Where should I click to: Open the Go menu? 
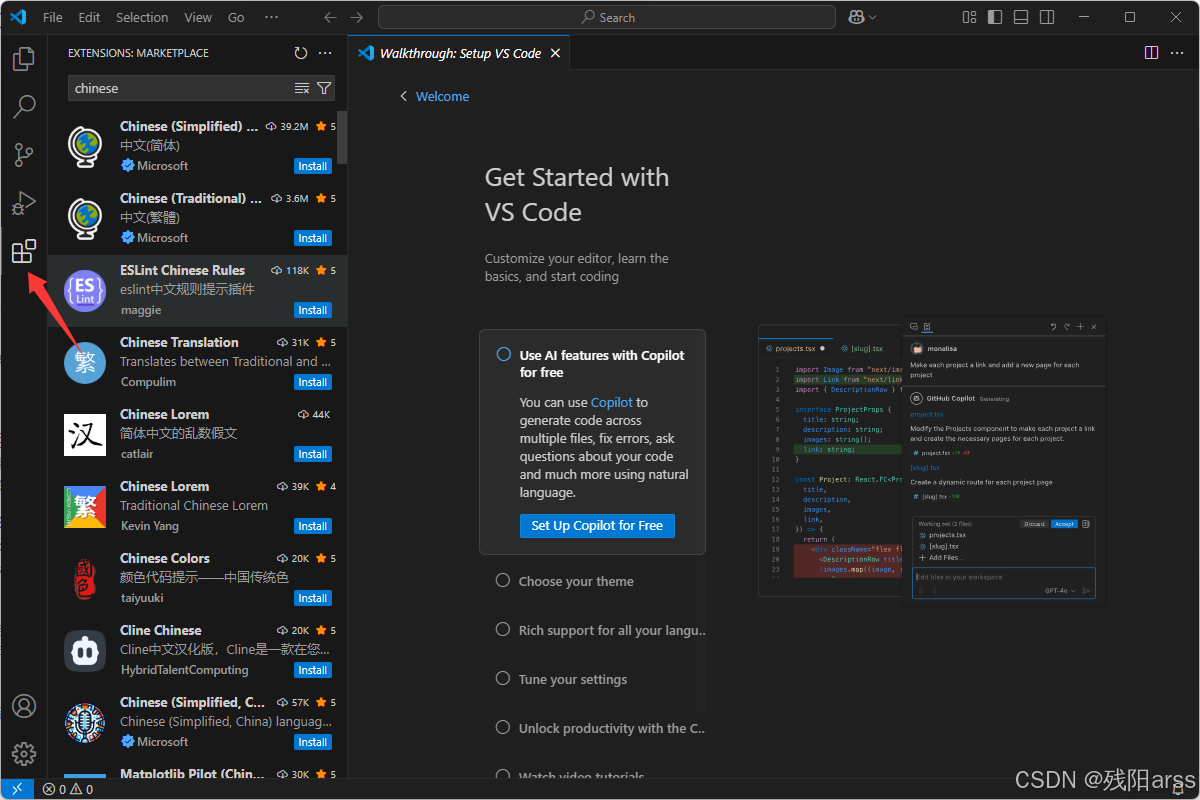pos(236,17)
